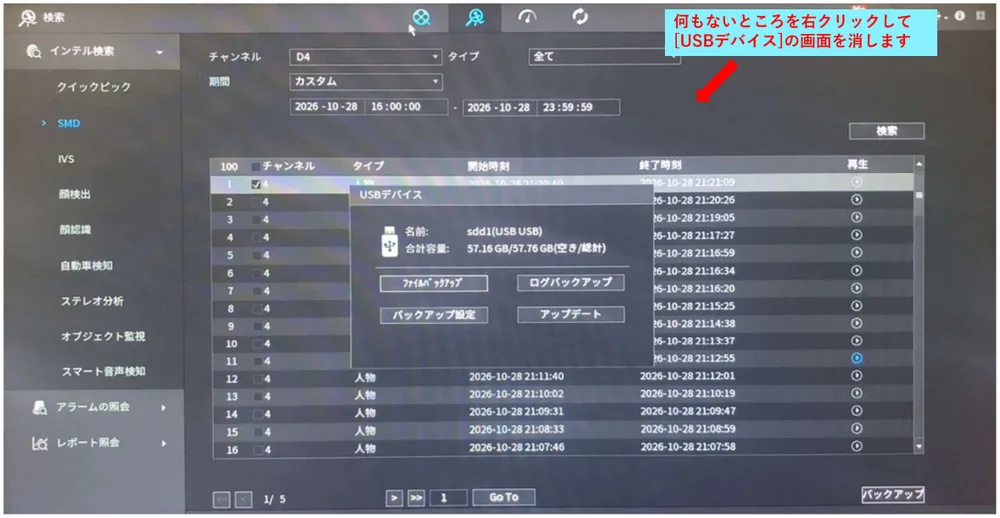Open the playback film-reel icon in top bar
The width and height of the screenshot is (1000, 518).
click(421, 17)
